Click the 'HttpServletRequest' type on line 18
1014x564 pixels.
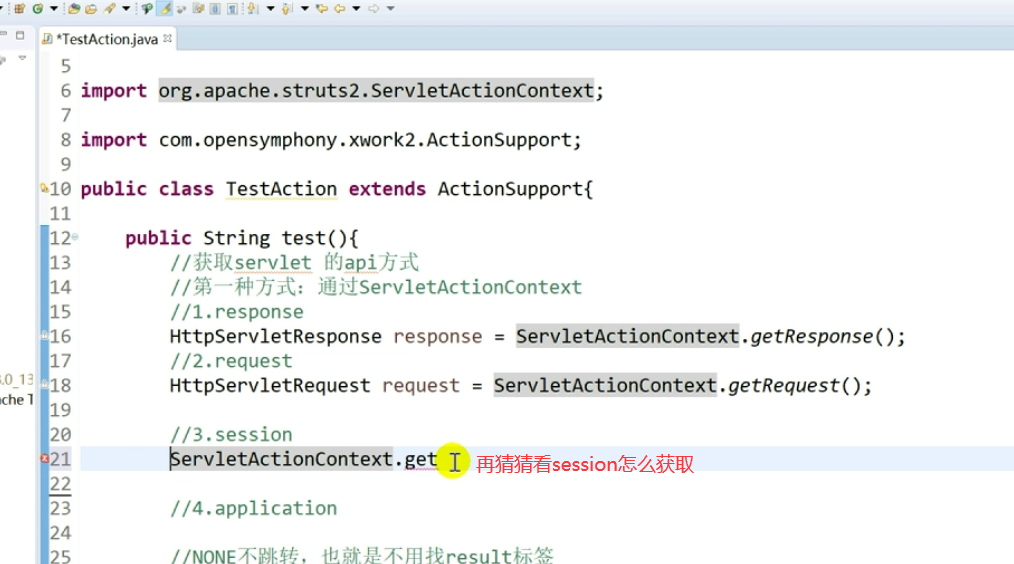pos(270,385)
